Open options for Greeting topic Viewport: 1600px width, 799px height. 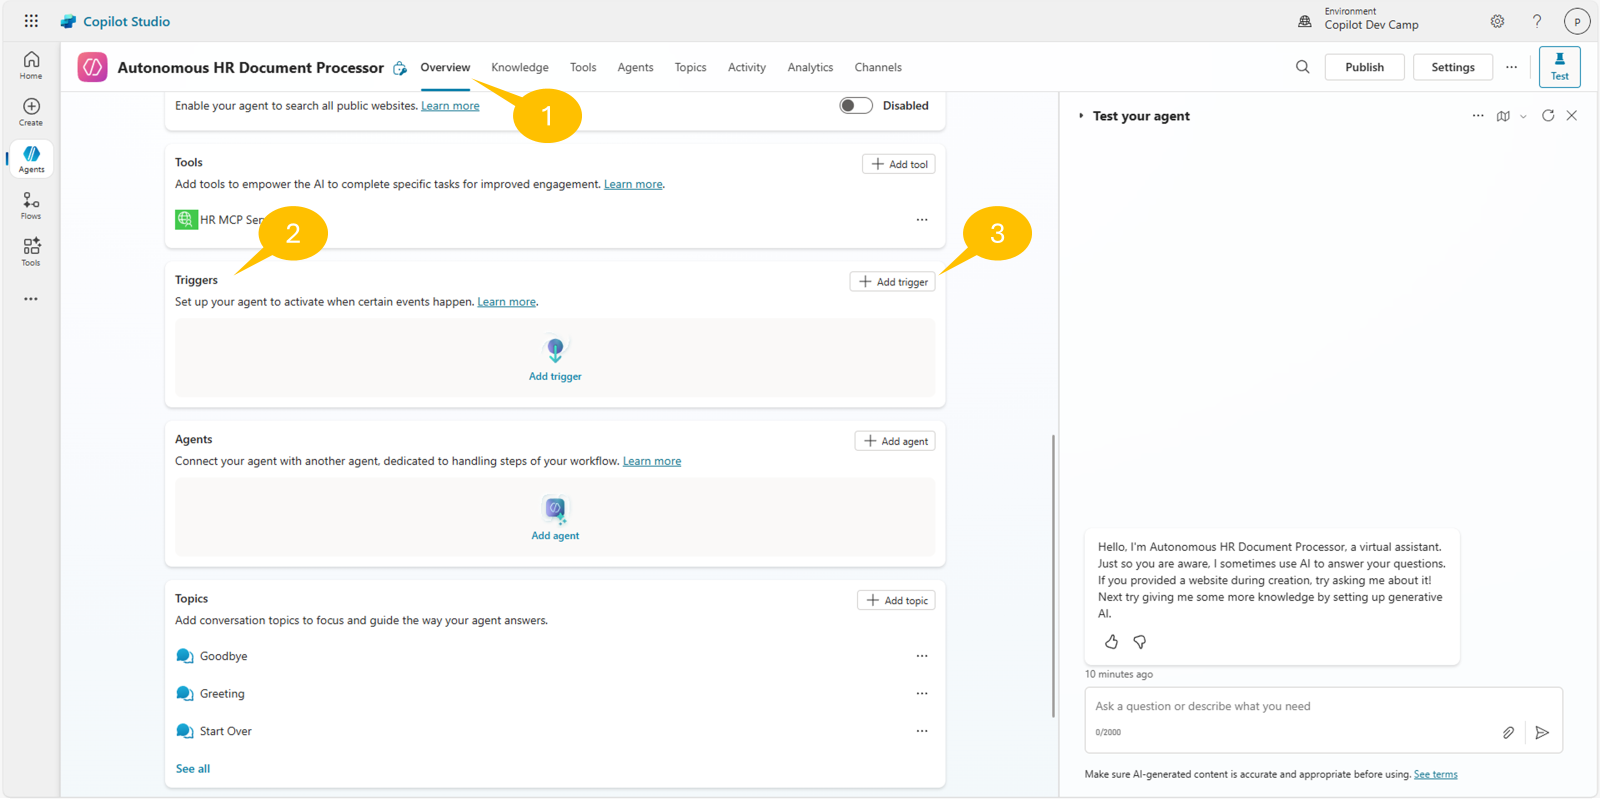(922, 694)
